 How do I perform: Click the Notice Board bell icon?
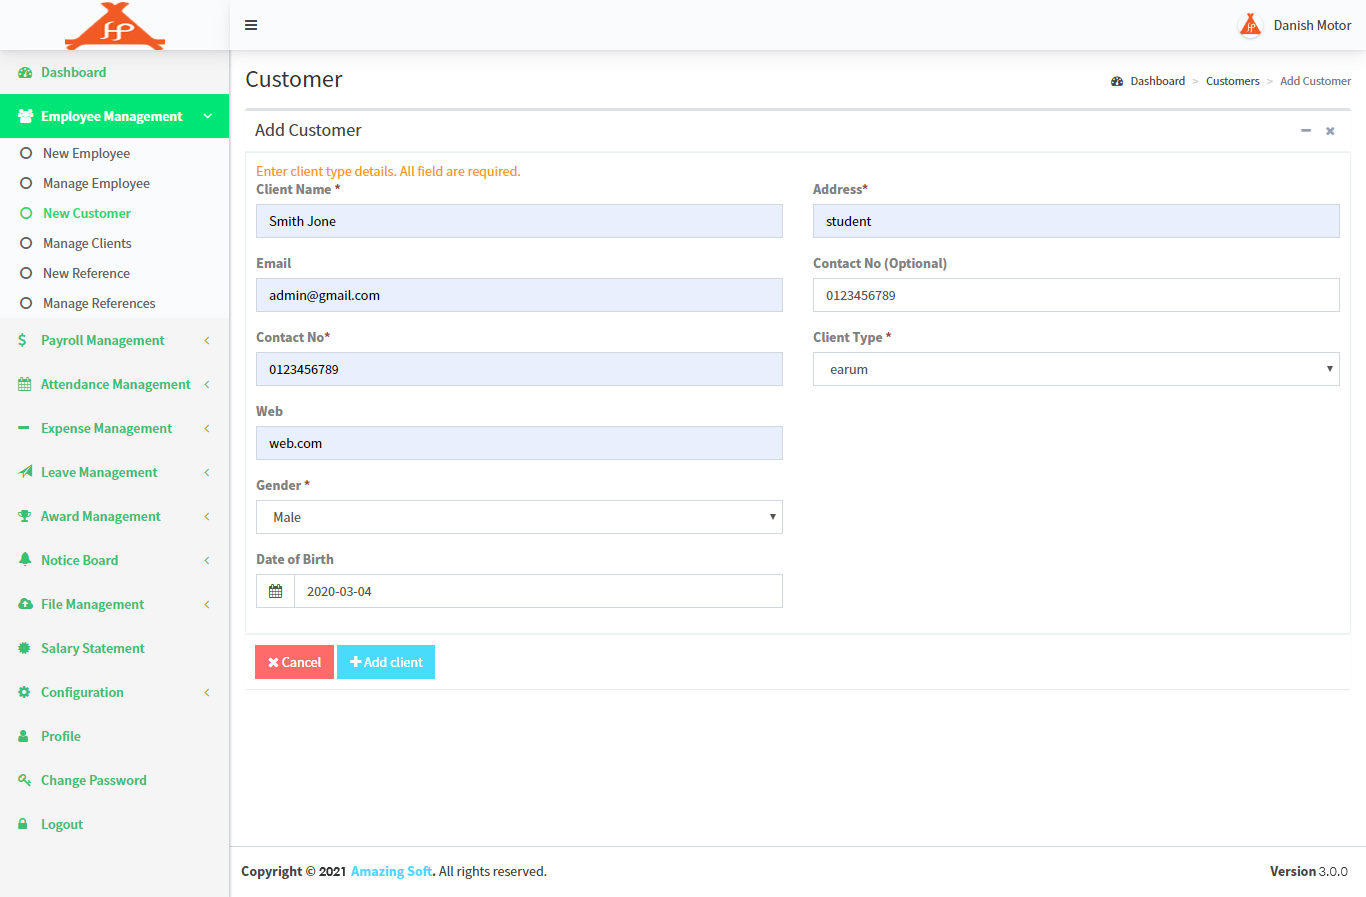(25, 560)
